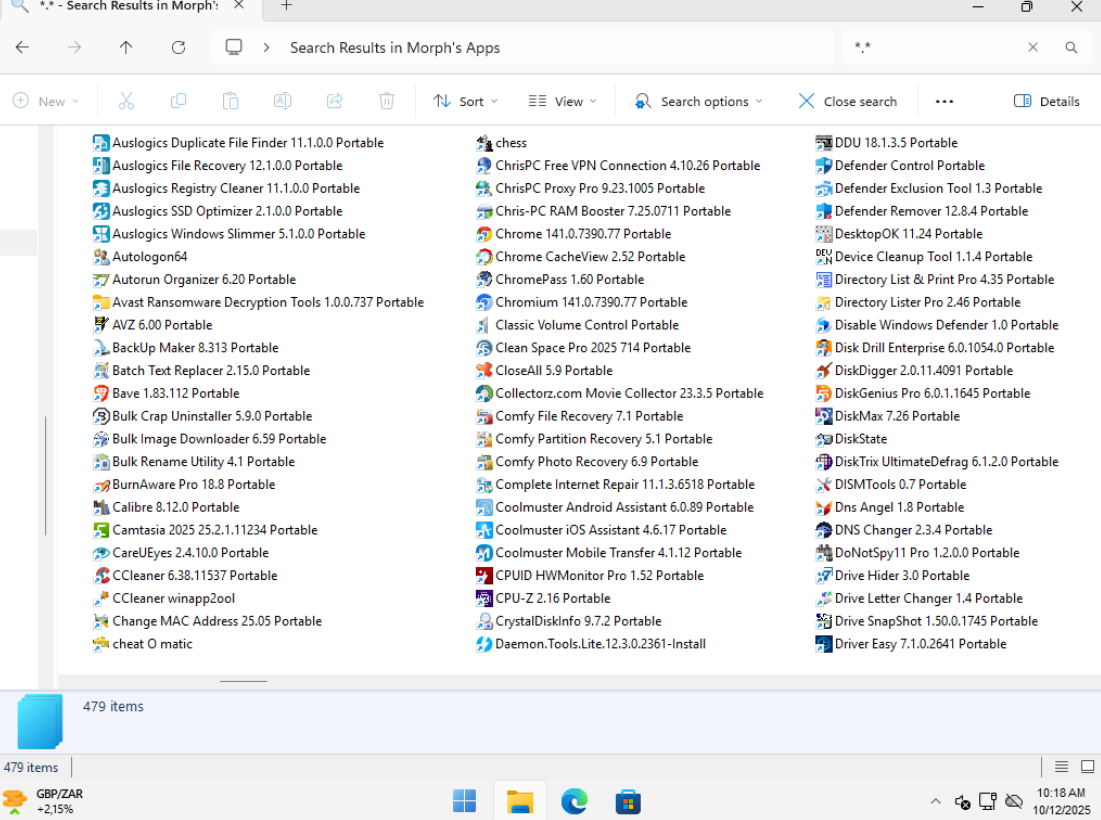Open Microsoft Edge from the taskbar
The width and height of the screenshot is (1101, 820).
coord(574,801)
